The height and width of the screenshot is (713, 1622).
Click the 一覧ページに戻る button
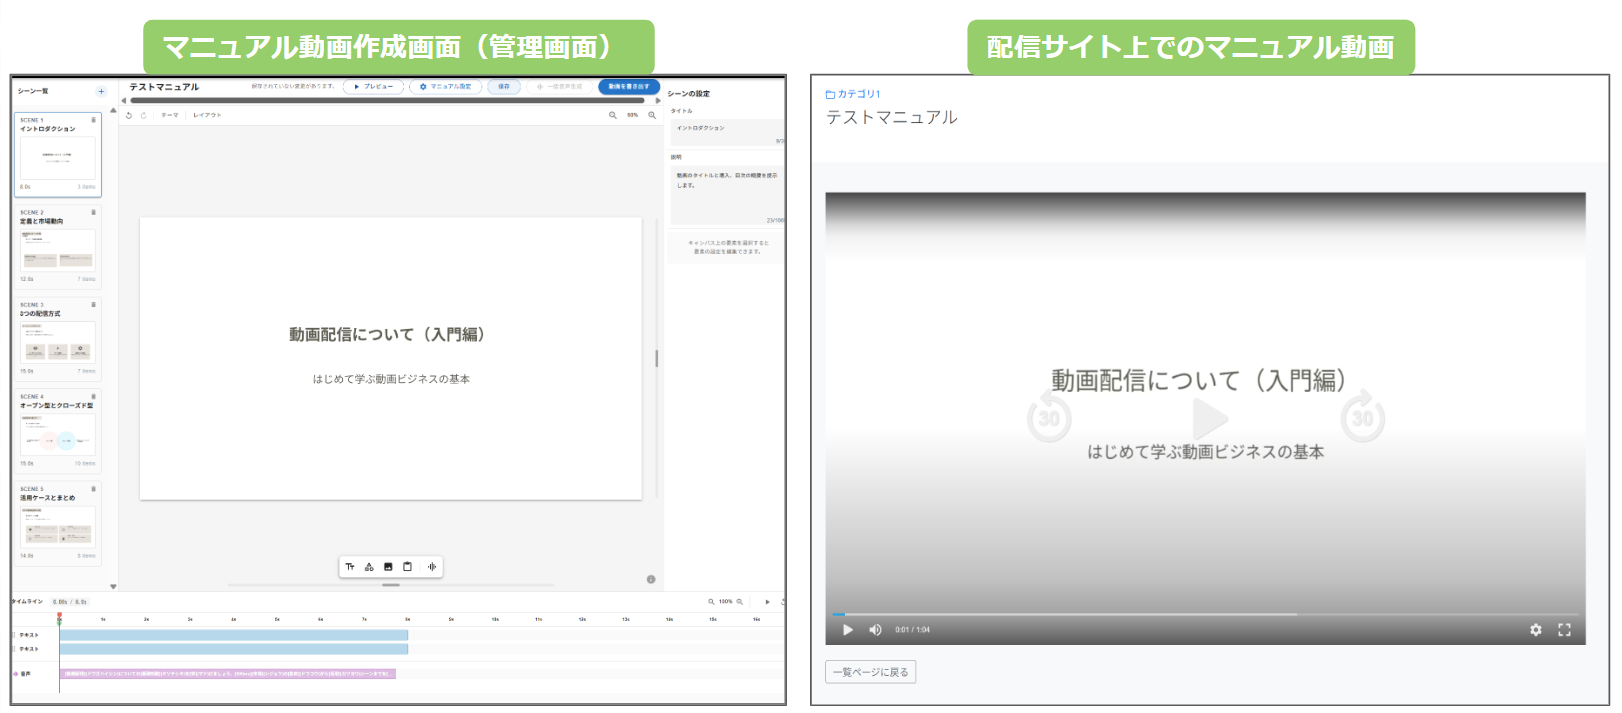[x=870, y=672]
